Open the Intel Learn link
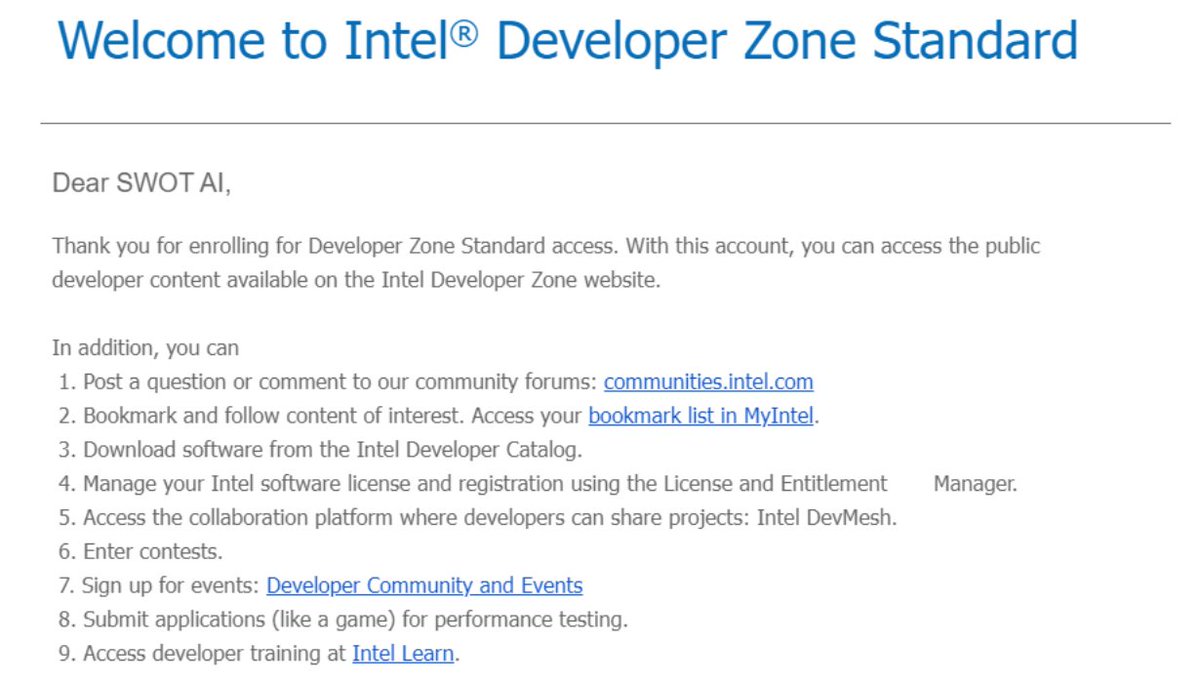 [x=403, y=654]
